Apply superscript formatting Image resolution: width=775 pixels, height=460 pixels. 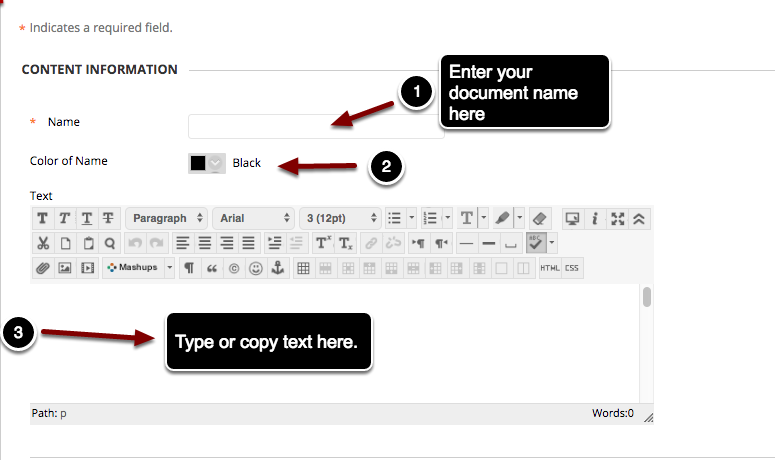coord(323,243)
